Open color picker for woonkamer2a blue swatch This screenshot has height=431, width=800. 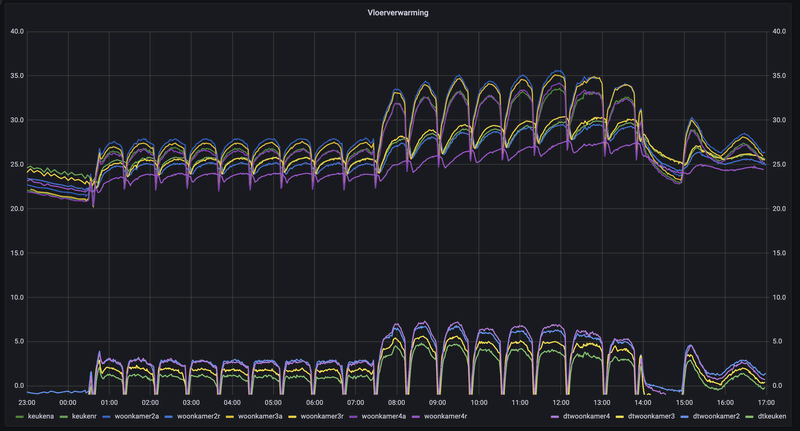pos(107,417)
